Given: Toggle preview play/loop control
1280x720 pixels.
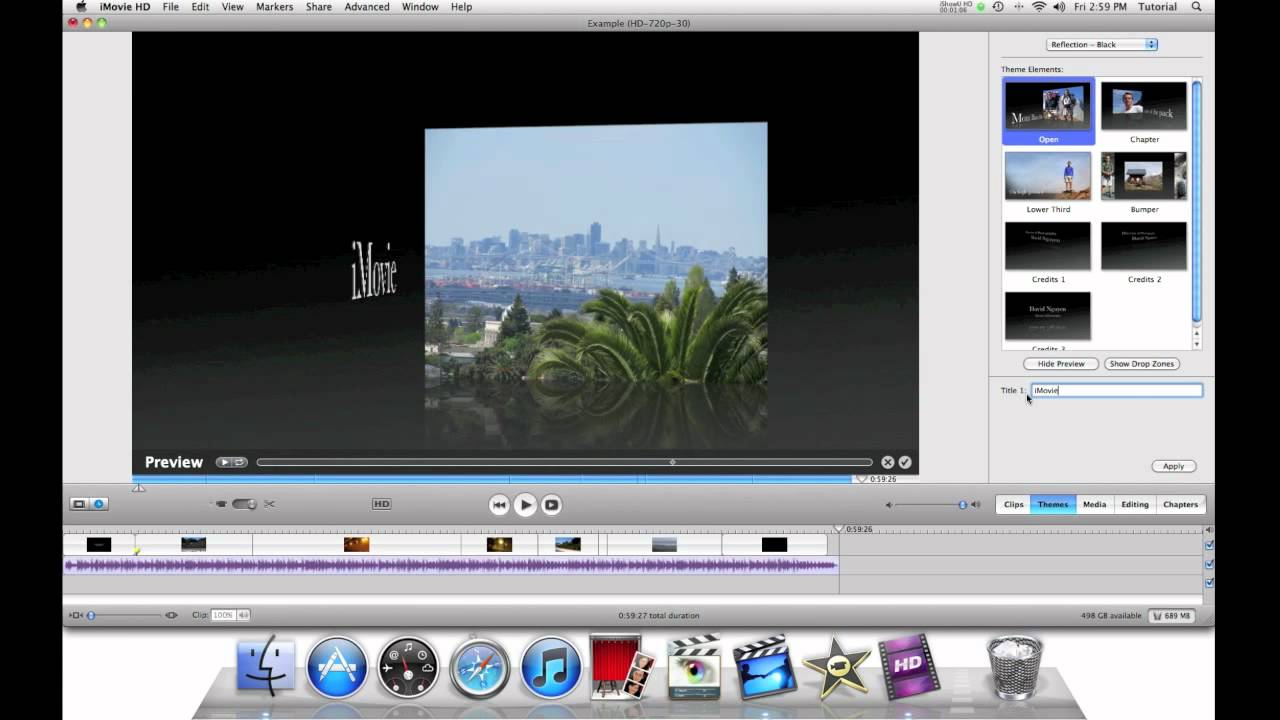Looking at the screenshot, I should [231, 462].
